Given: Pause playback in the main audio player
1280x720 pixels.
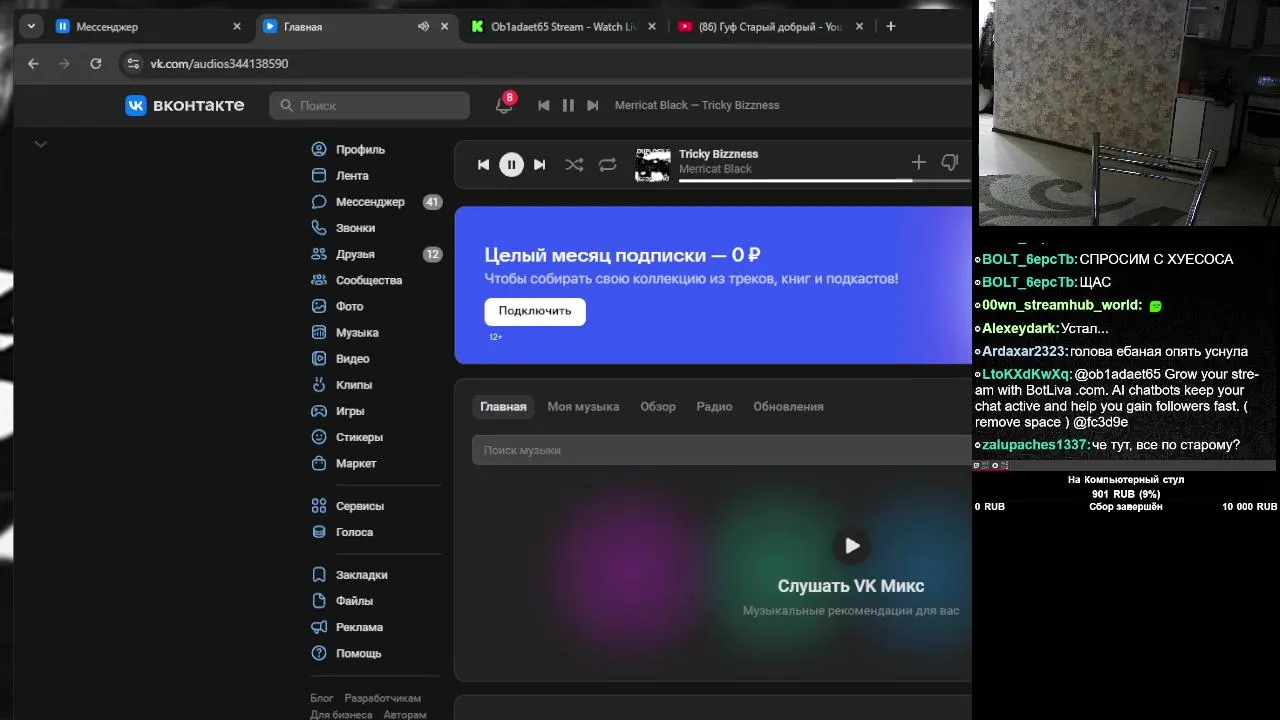Looking at the screenshot, I should (511, 165).
